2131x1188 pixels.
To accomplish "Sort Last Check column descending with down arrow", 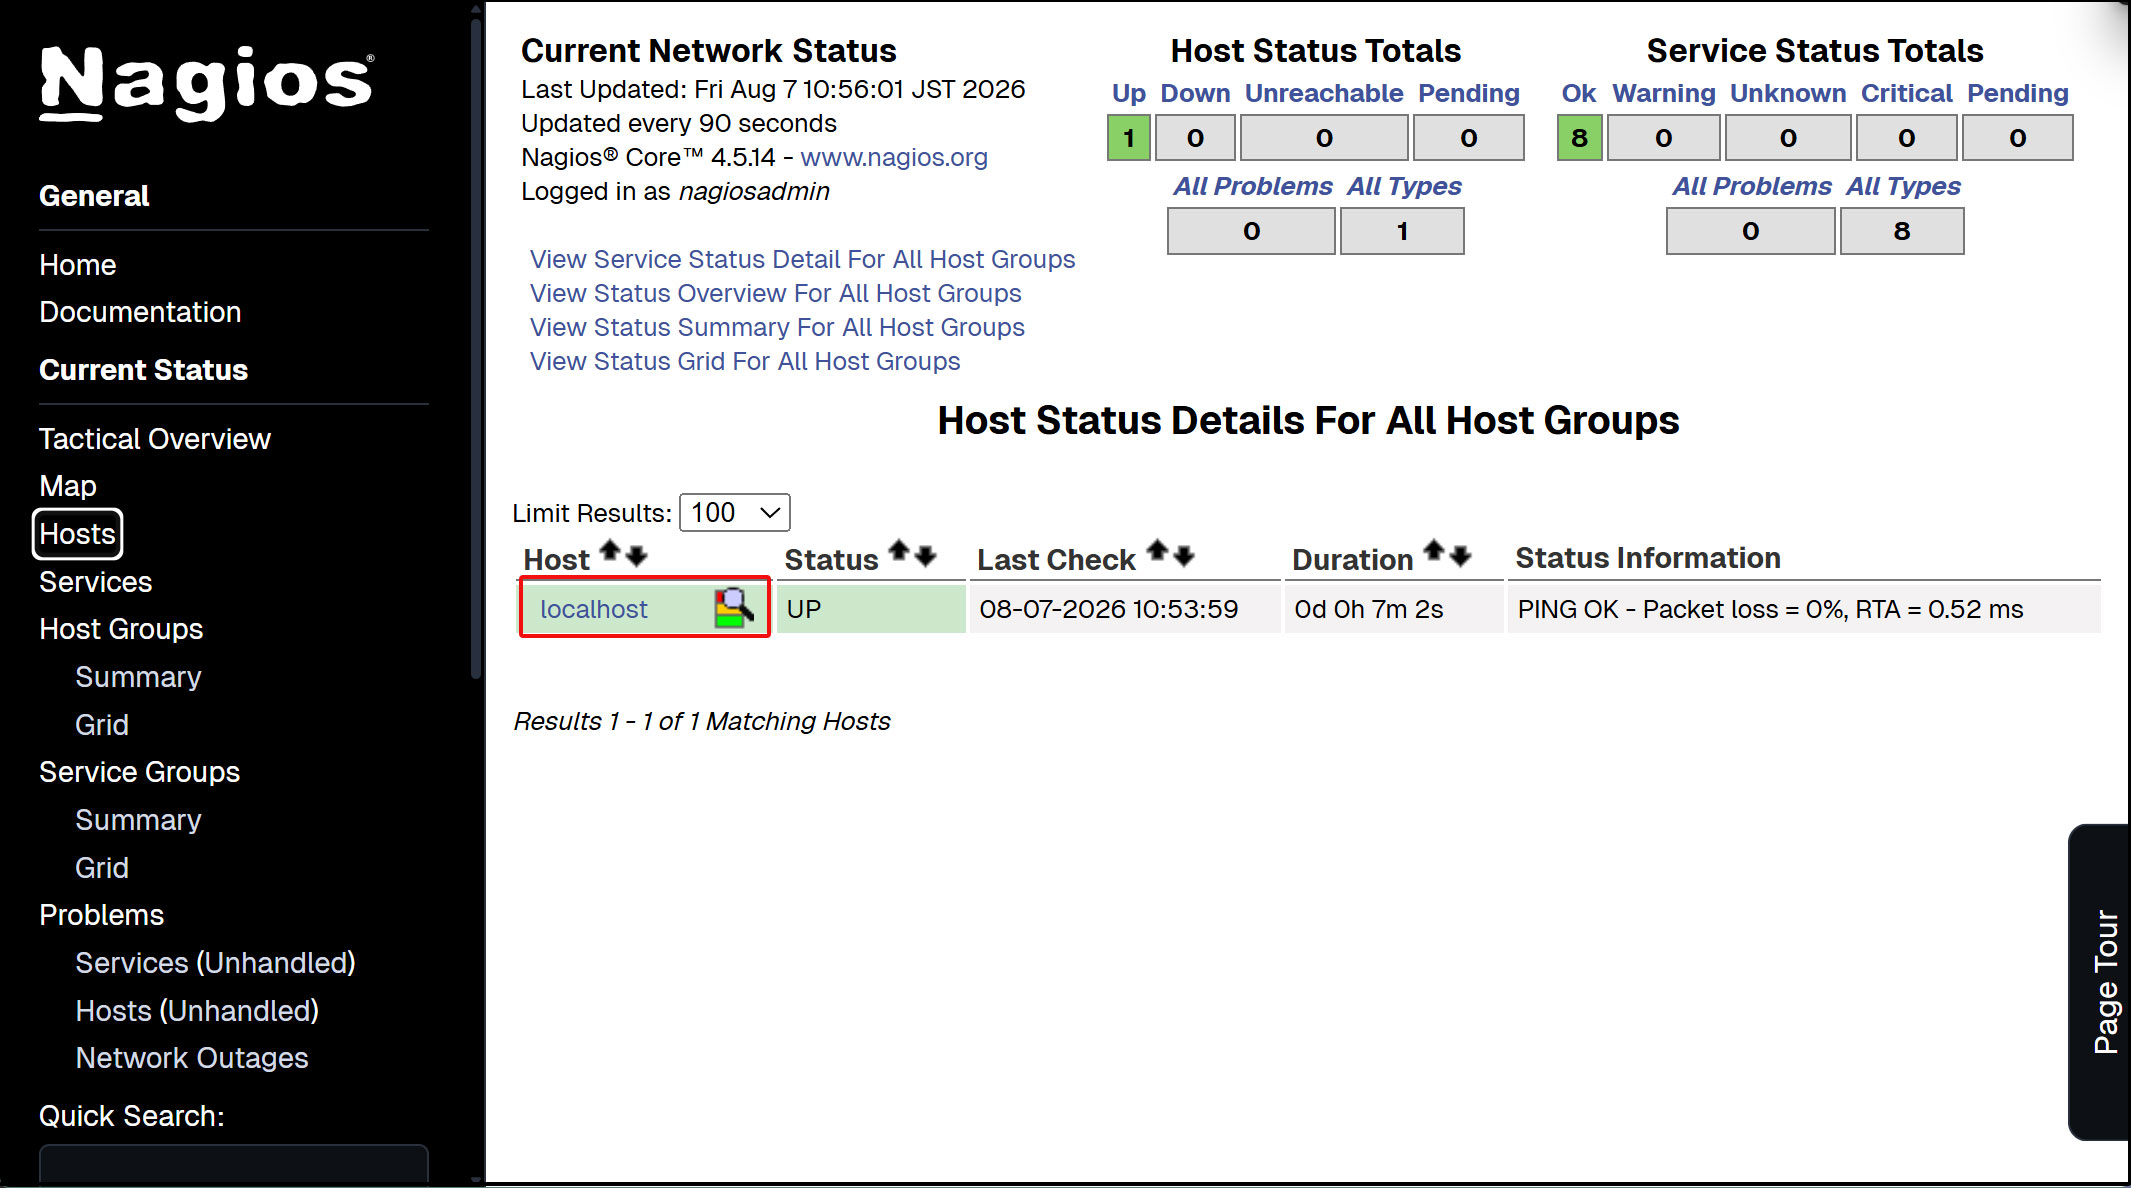I will pyautogui.click(x=1184, y=555).
